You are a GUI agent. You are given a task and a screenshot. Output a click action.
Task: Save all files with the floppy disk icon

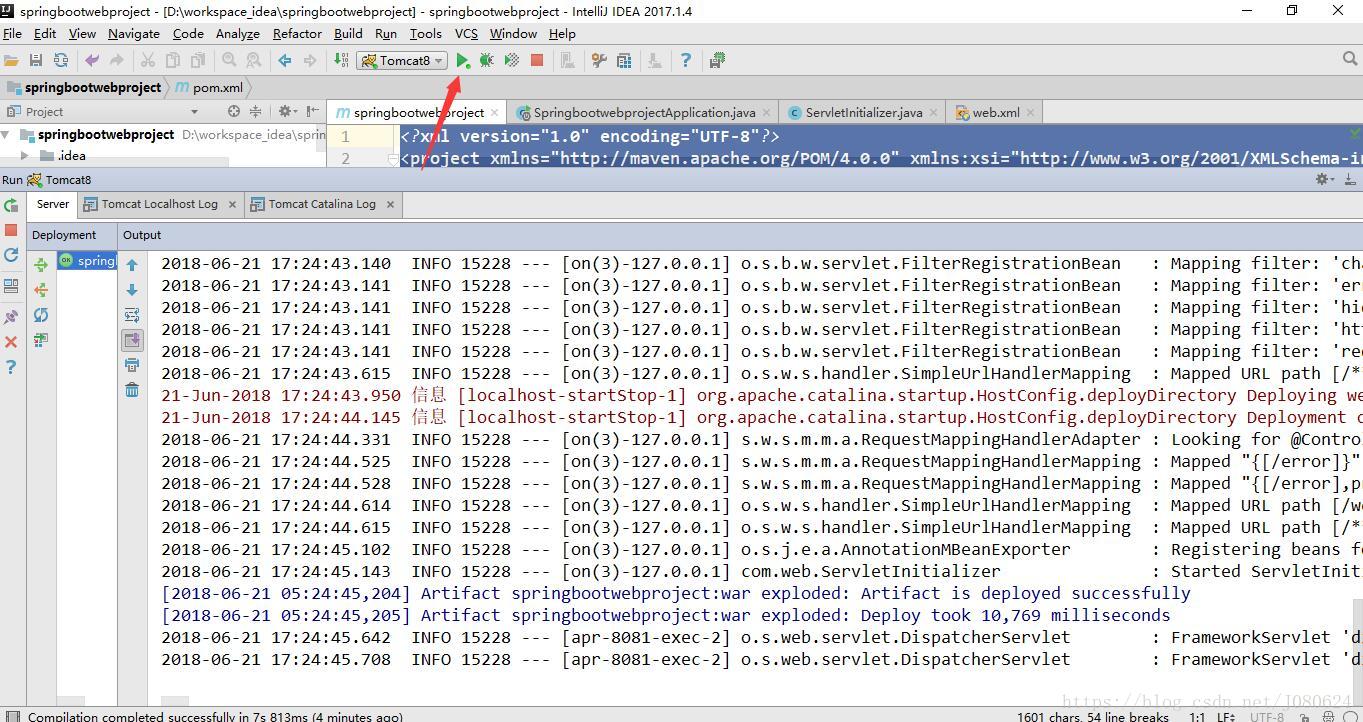[x=36, y=61]
